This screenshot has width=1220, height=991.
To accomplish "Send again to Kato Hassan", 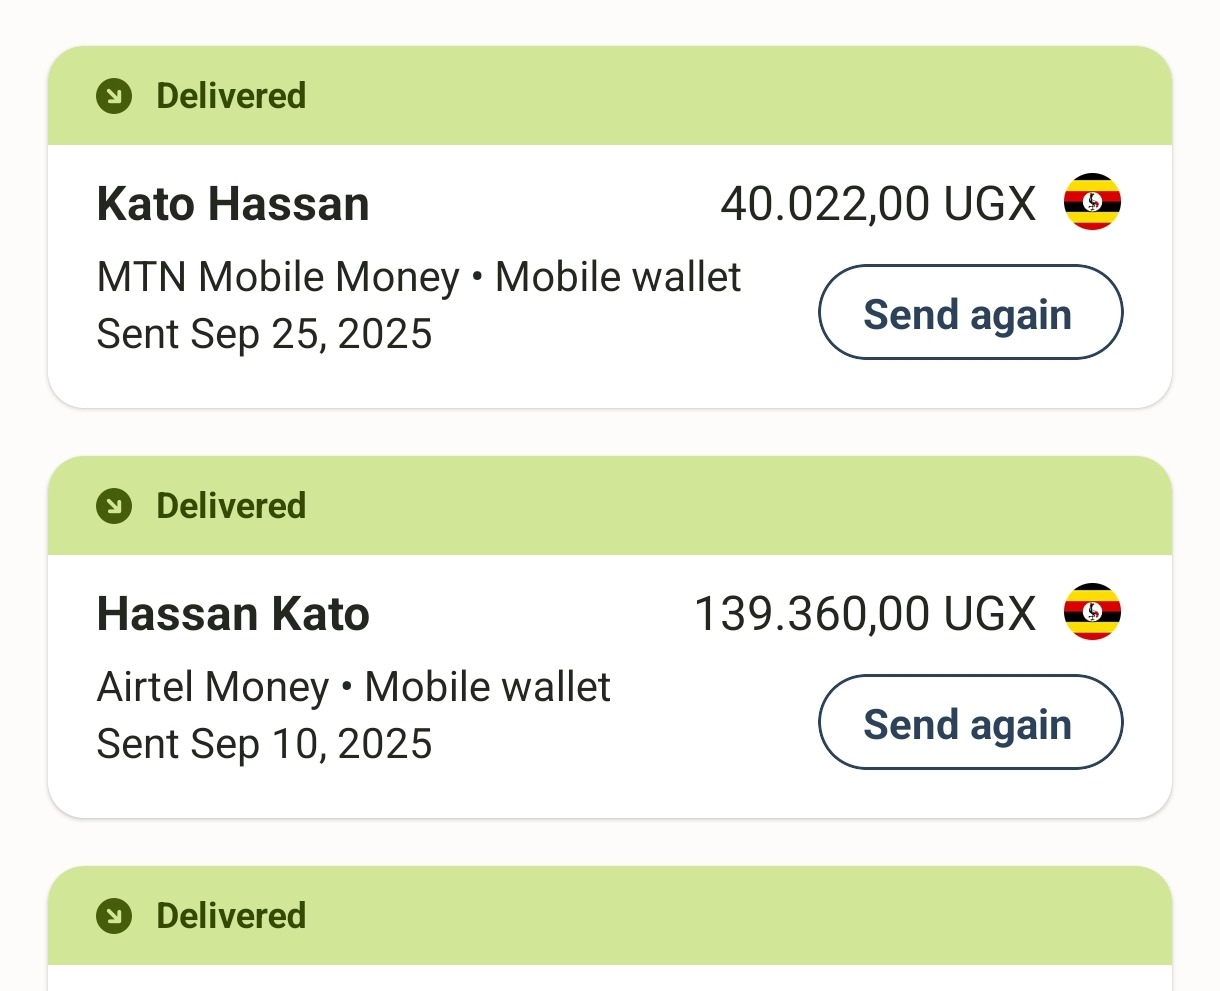I will (x=970, y=312).
